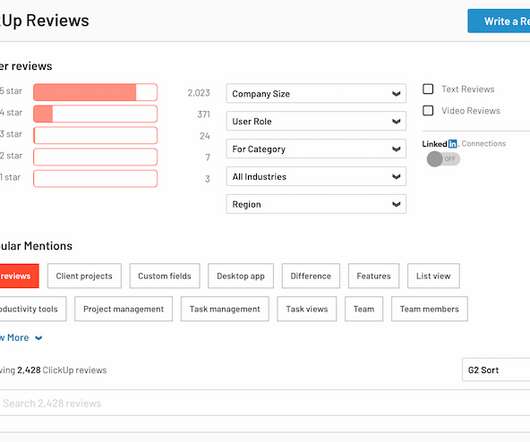Choose the Task management mention tag
Image resolution: width=530 pixels, height=442 pixels.
coord(225,309)
